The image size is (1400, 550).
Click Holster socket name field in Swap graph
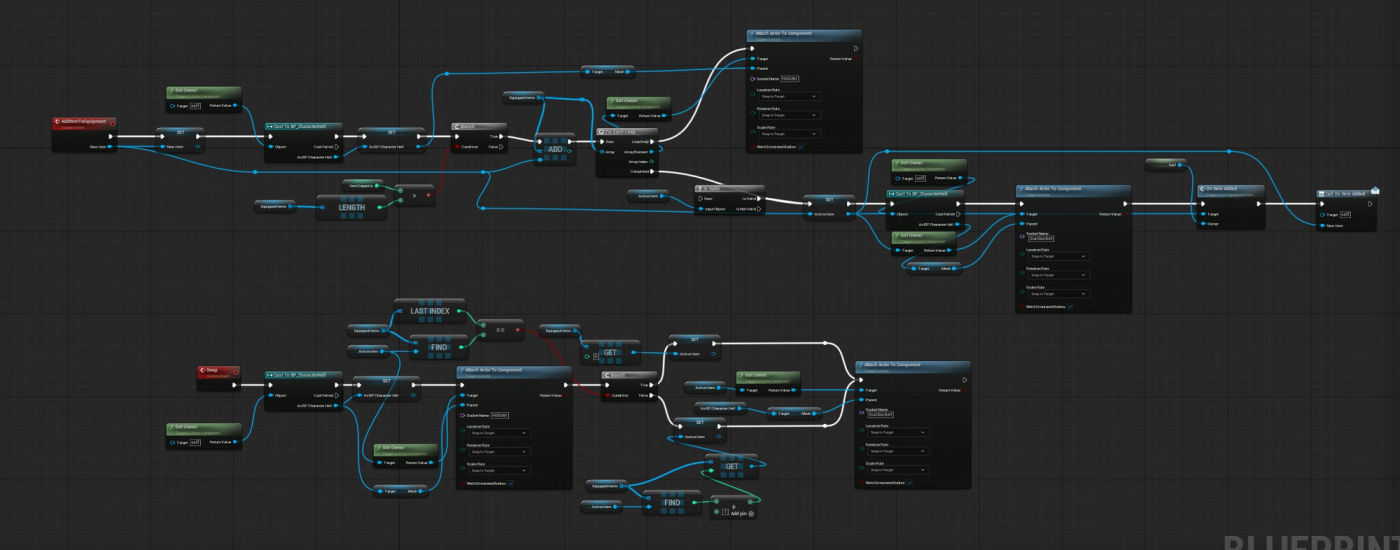(x=500, y=415)
